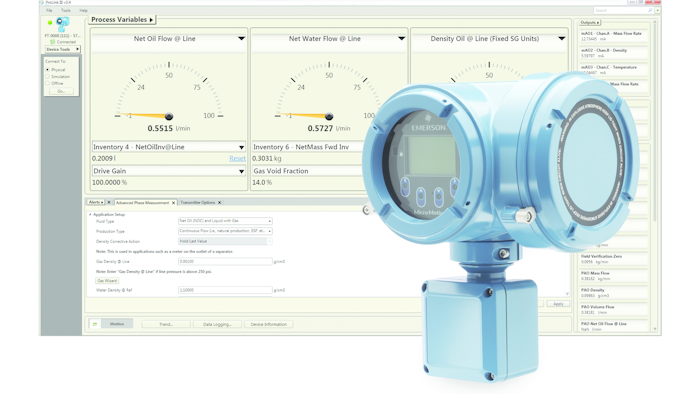This screenshot has width=700, height=394.
Task: Click the Reset inventory link
Action: click(x=238, y=158)
